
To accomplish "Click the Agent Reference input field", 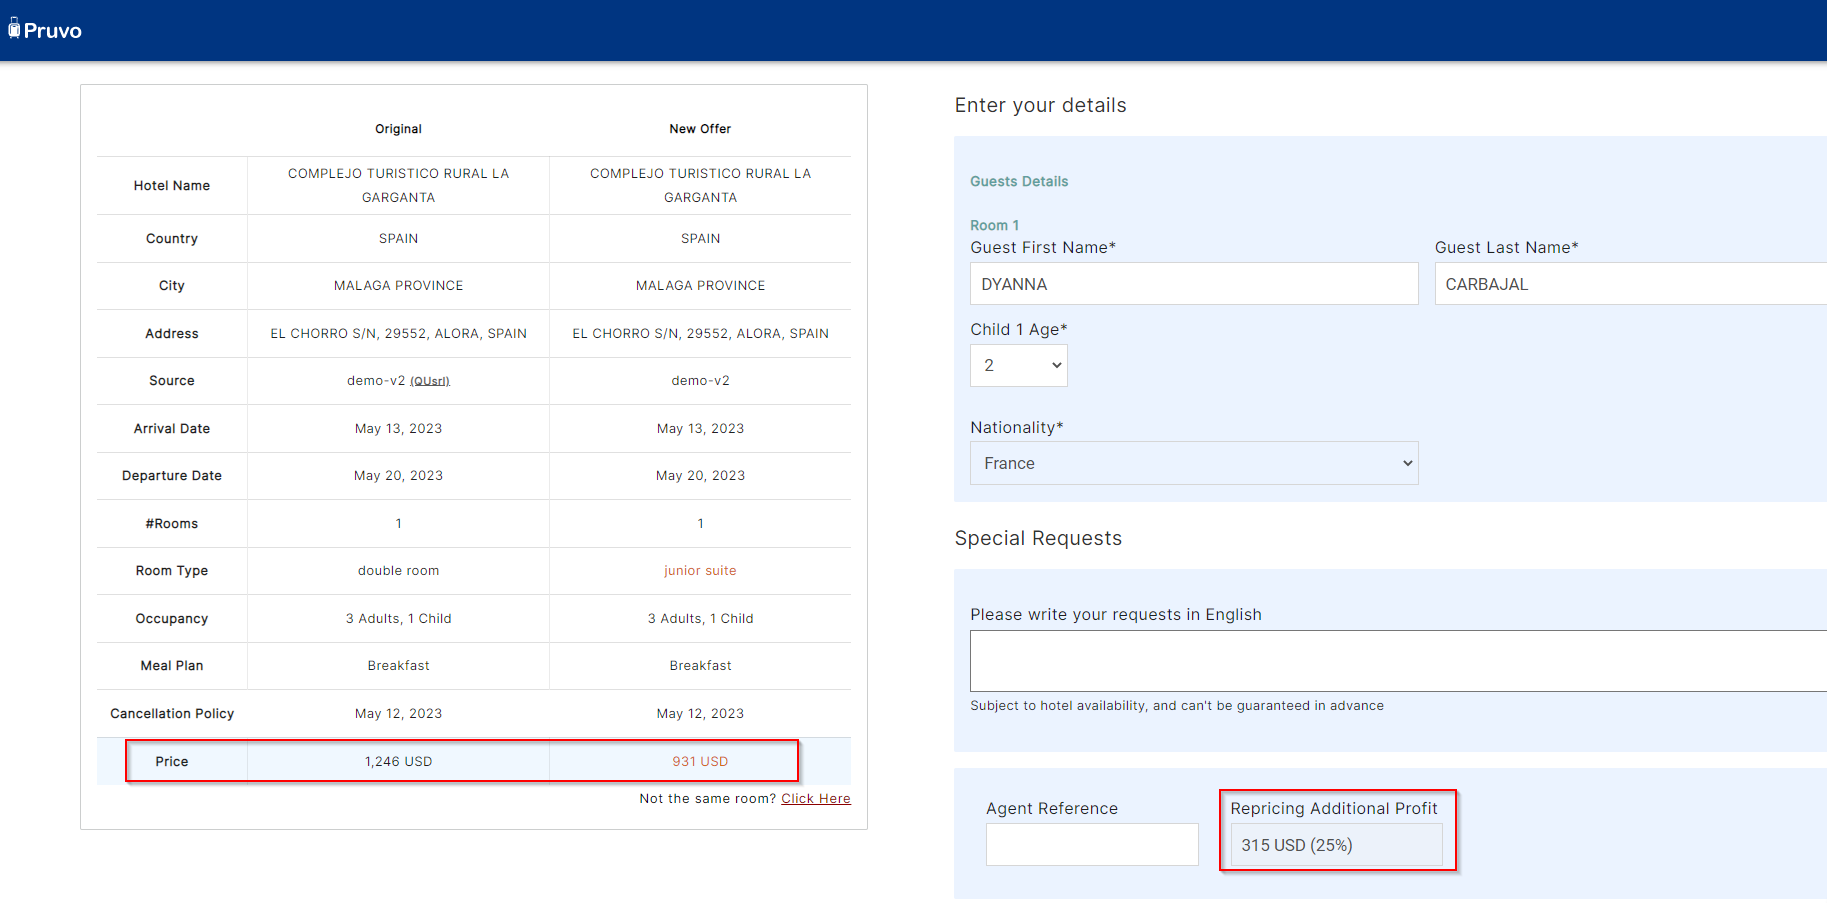I will [1092, 845].
